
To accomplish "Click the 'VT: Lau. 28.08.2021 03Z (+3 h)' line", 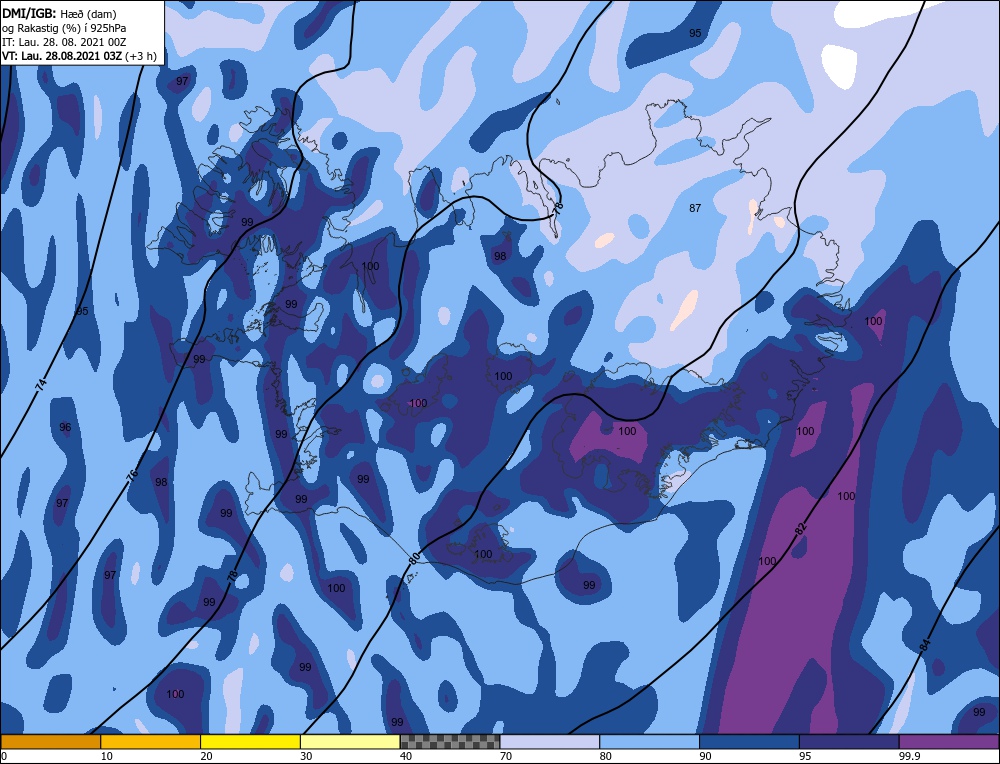I will (79, 56).
